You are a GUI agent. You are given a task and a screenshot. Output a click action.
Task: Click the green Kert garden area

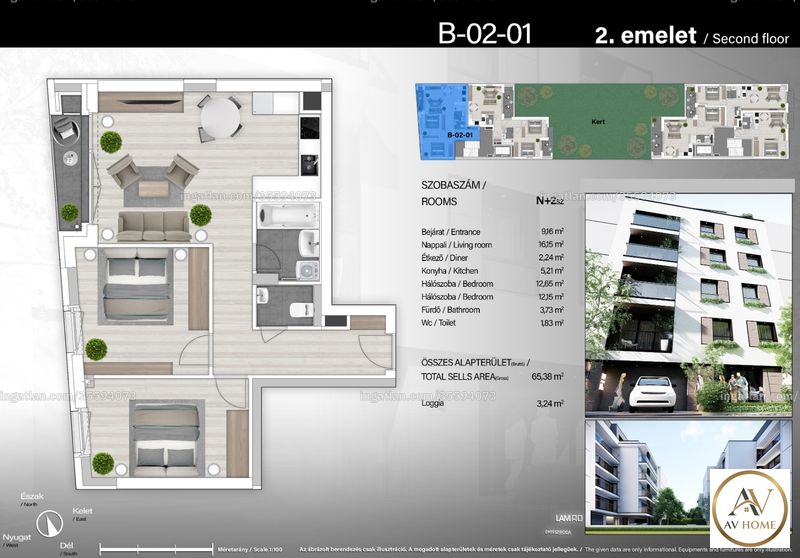click(598, 121)
